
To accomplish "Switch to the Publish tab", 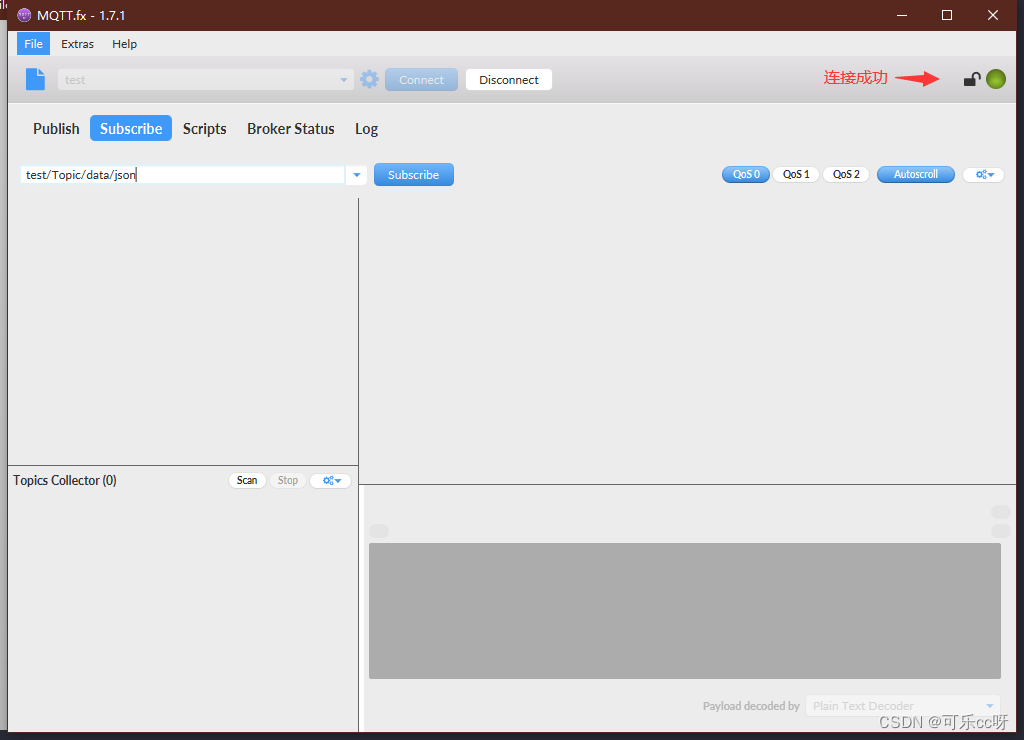I will coord(56,129).
